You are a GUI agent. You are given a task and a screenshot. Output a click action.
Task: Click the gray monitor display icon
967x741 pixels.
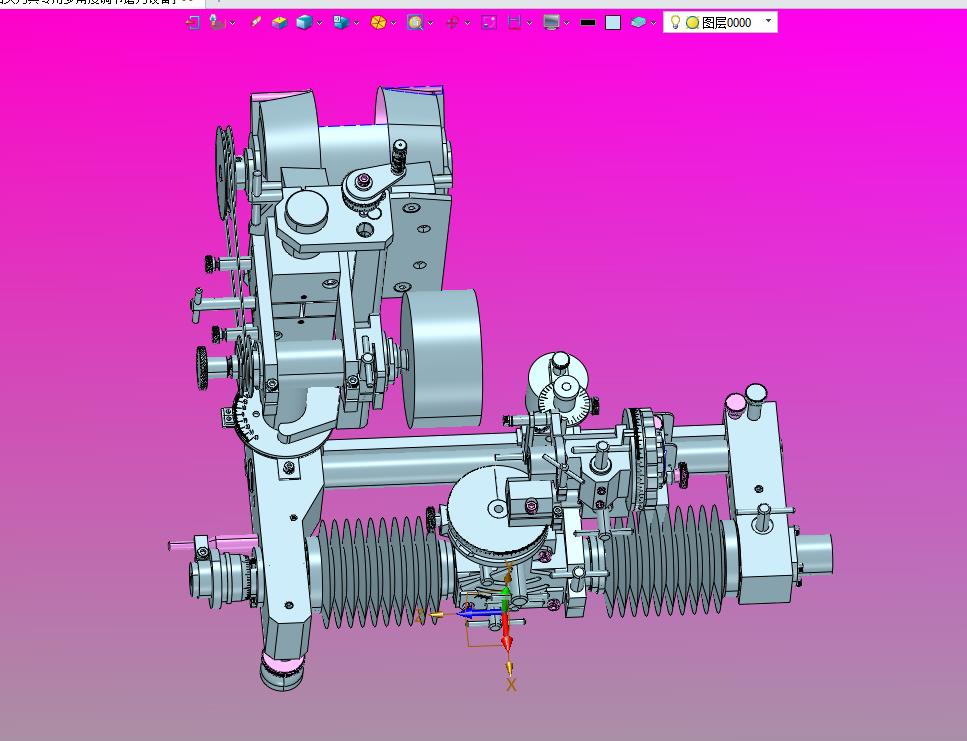pyautogui.click(x=551, y=23)
